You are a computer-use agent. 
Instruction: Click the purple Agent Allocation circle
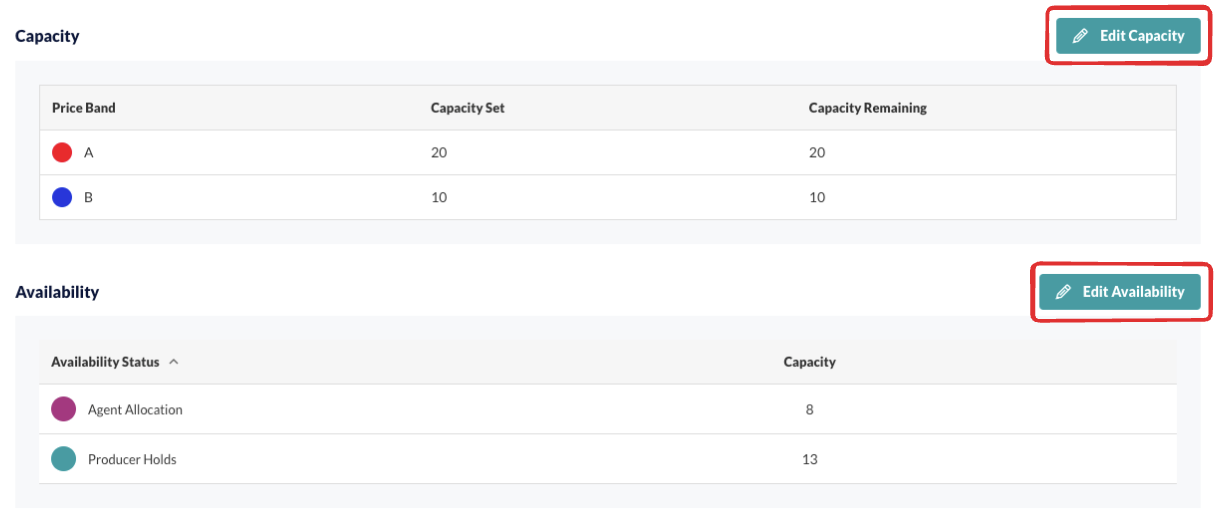click(63, 409)
